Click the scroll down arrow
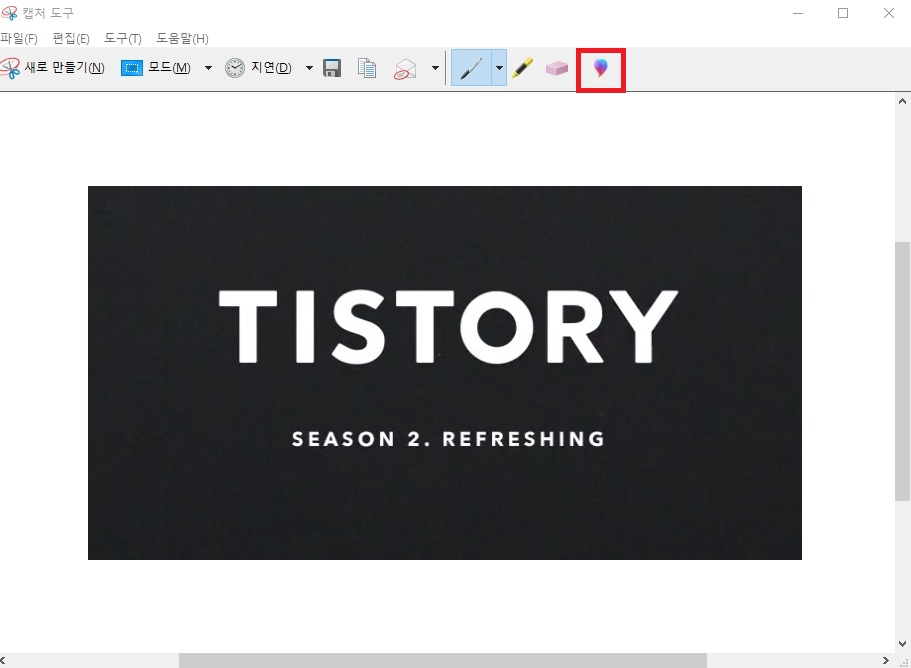The width and height of the screenshot is (911, 668). pyautogui.click(x=902, y=644)
